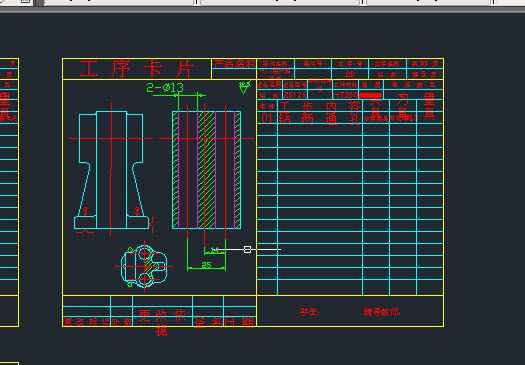
Task: Click the 工序卡片 title text
Action: coord(136,69)
